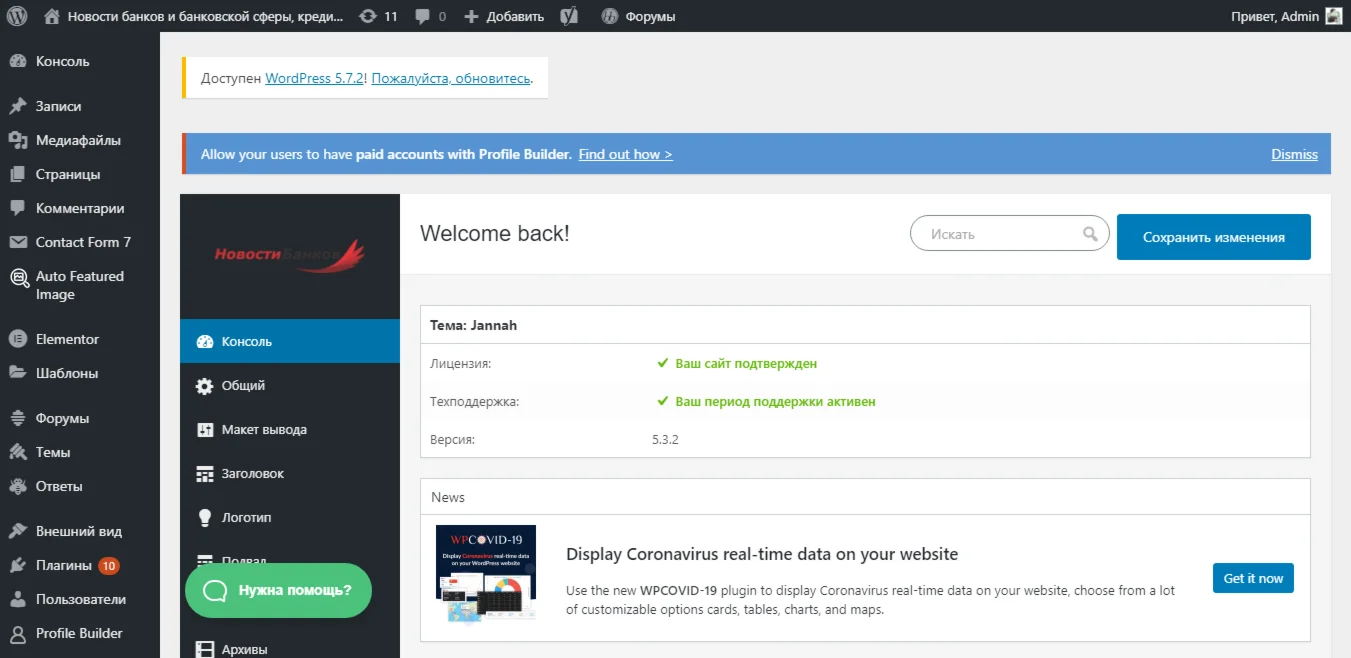Click the film strip icon beside Архивы
Image resolution: width=1351 pixels, height=658 pixels.
(205, 650)
